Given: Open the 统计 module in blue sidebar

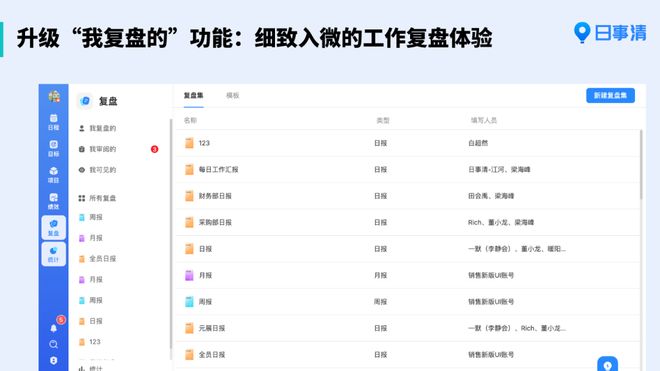Looking at the screenshot, I should point(53,254).
